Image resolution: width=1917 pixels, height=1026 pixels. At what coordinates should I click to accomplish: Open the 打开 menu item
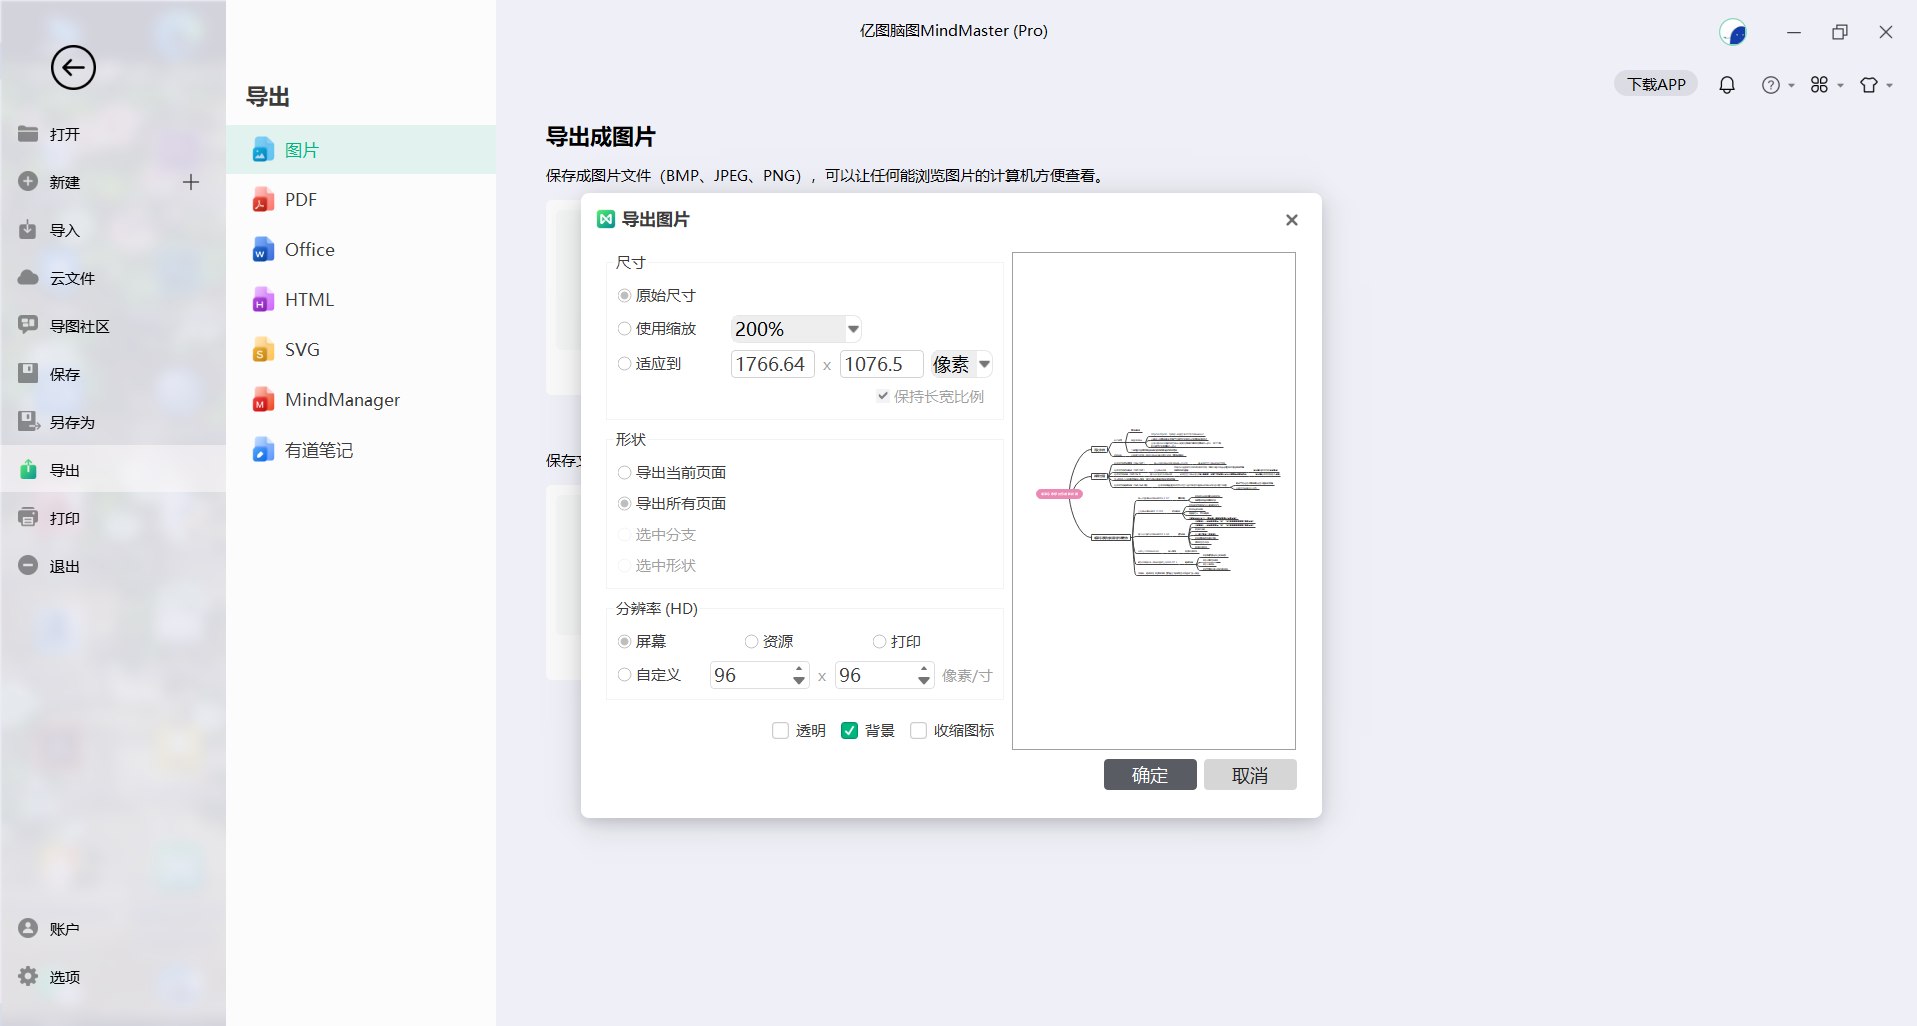point(113,134)
